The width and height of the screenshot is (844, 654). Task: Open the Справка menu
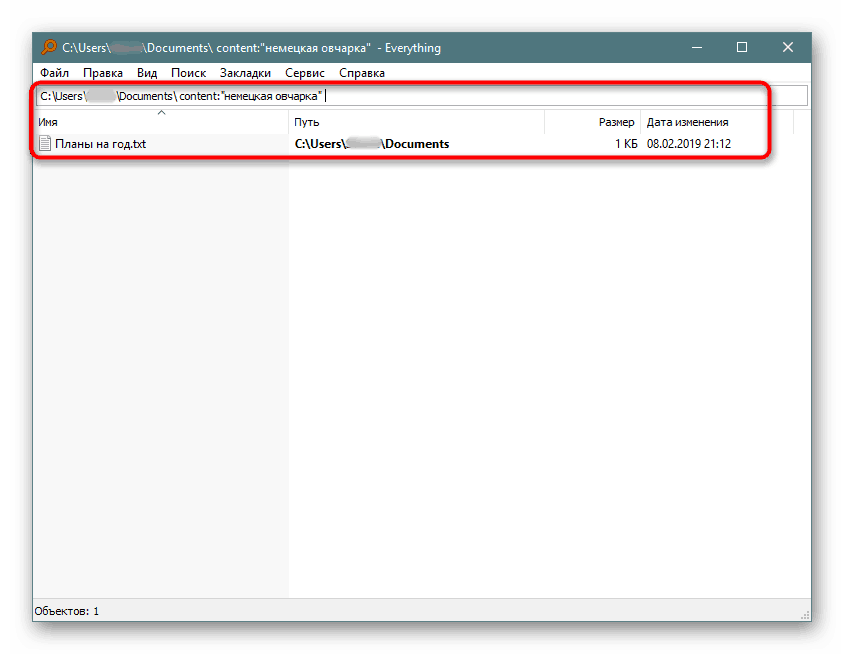(x=362, y=73)
